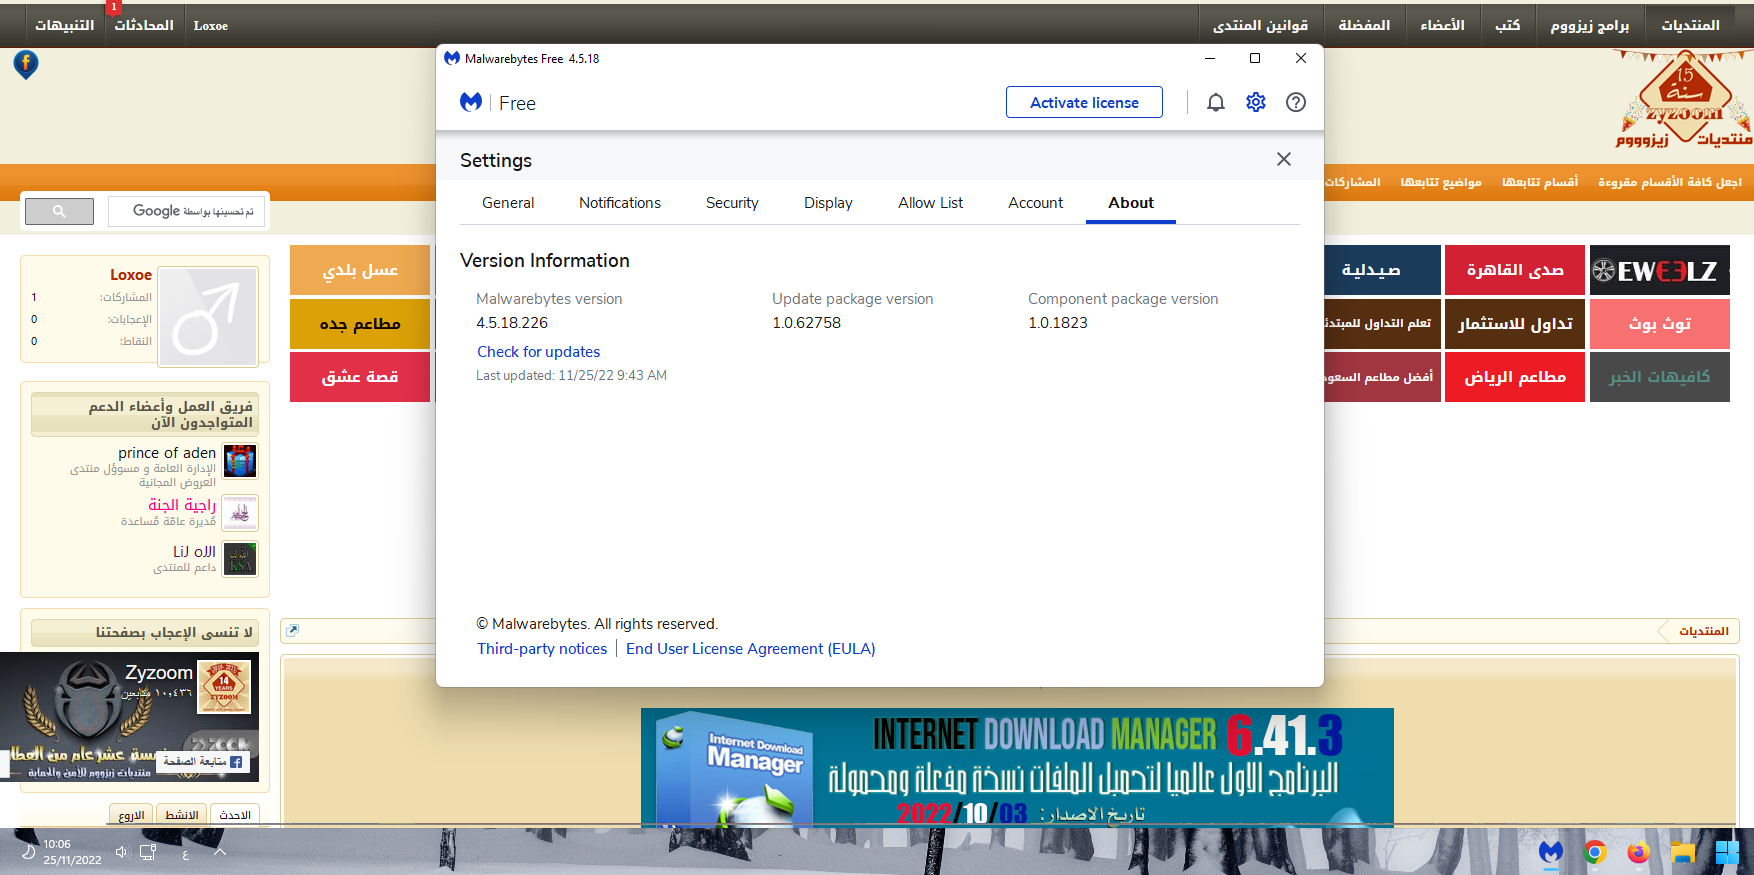Open Google Chrome from the taskbar
The image size is (1754, 875).
(x=1595, y=852)
